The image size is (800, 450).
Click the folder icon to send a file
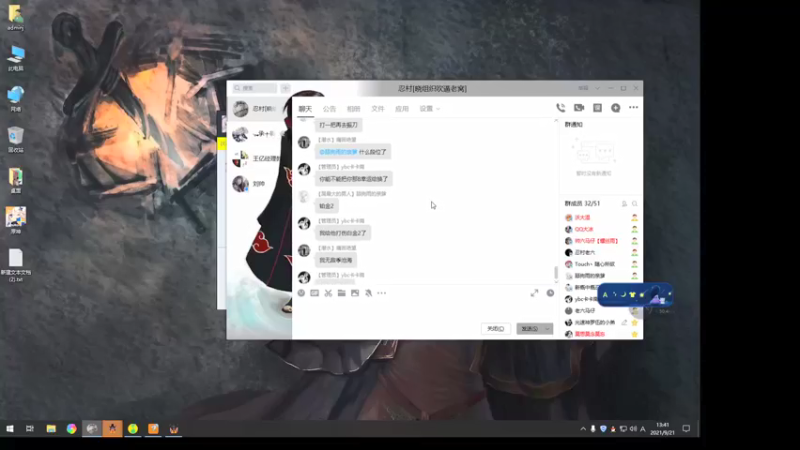pyautogui.click(x=341, y=293)
